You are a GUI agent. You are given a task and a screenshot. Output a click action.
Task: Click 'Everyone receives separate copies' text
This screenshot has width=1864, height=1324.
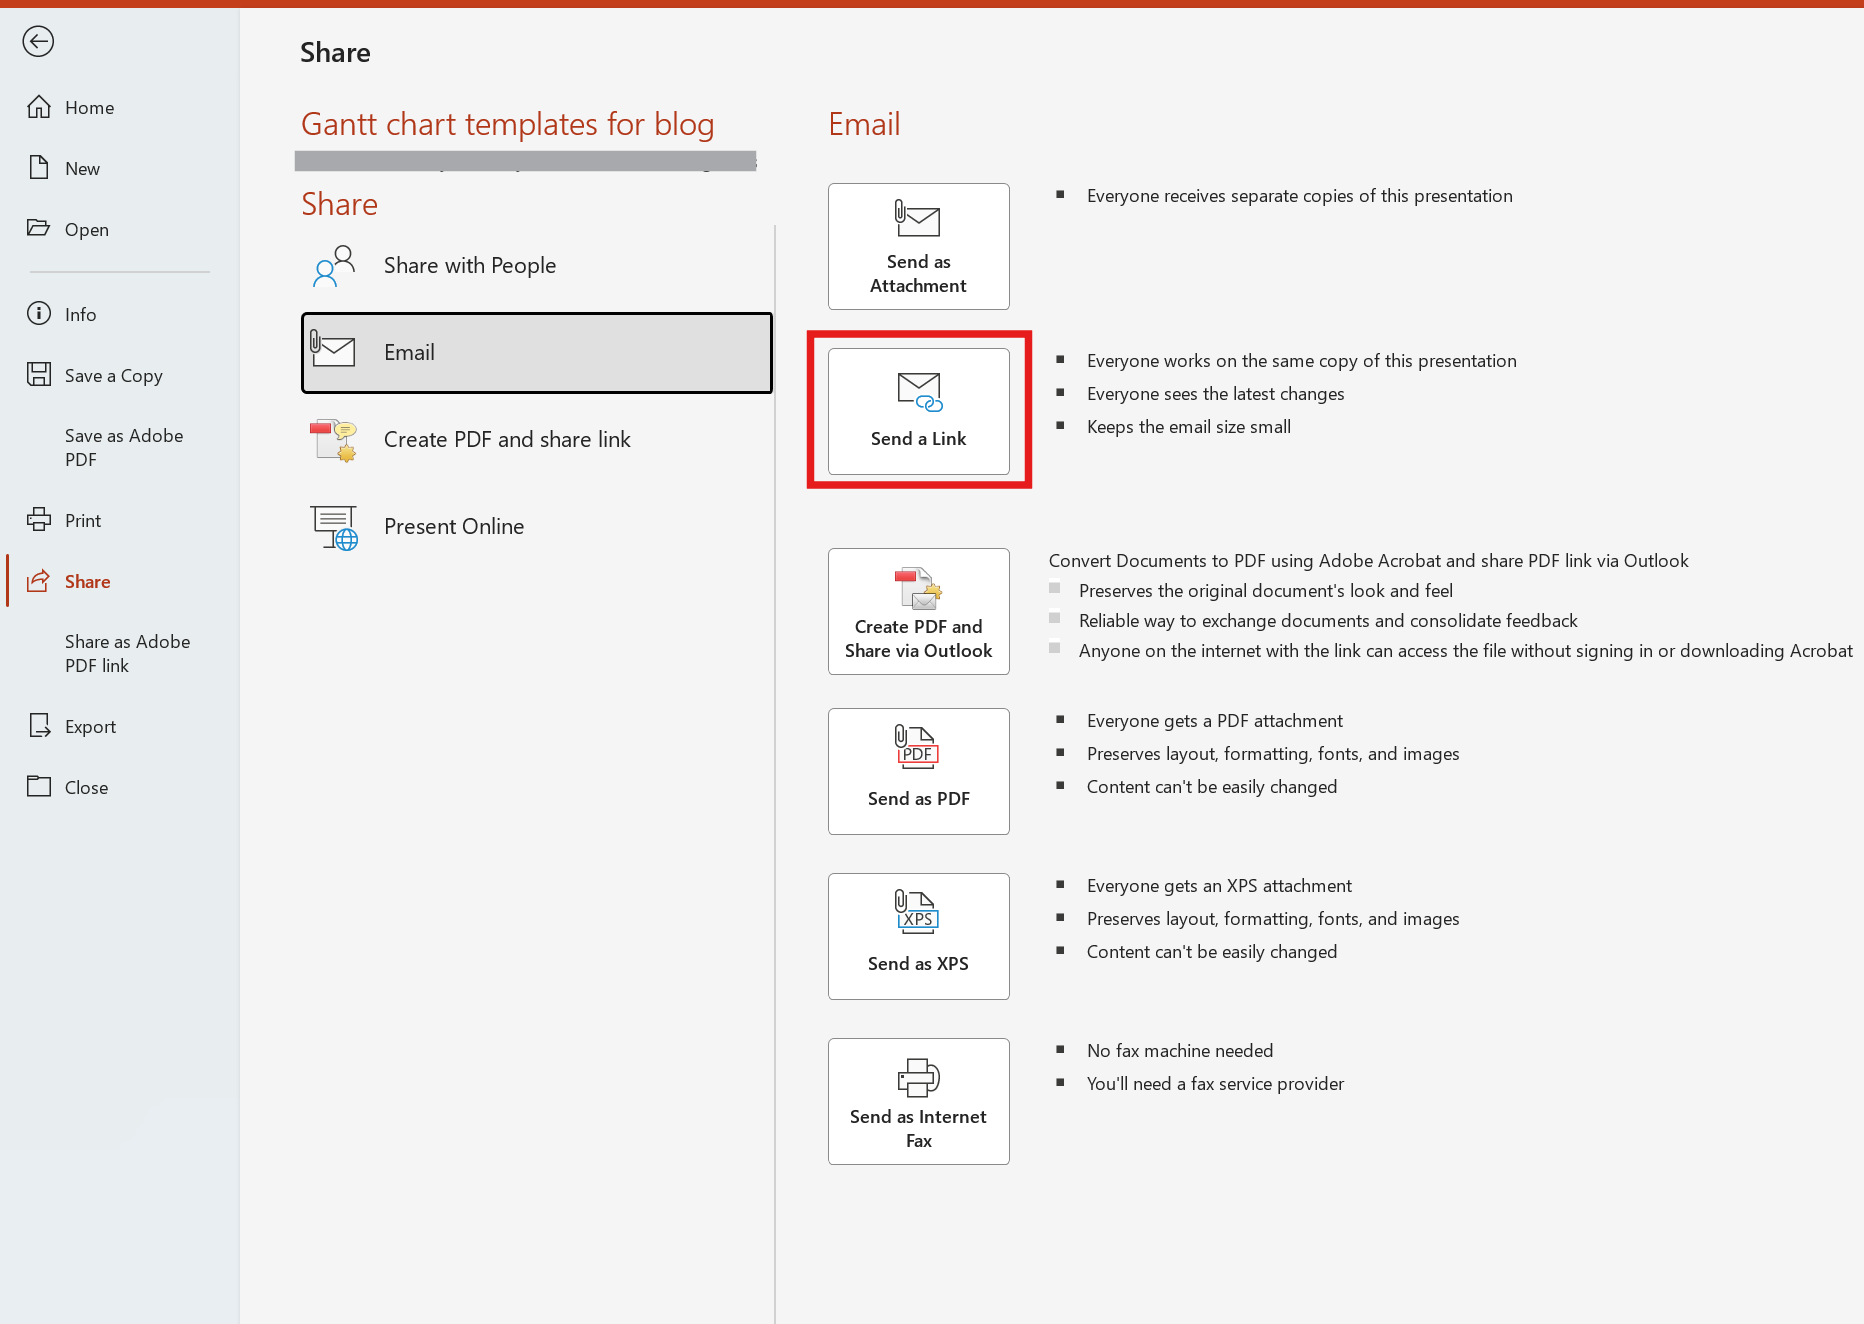(x=1300, y=196)
